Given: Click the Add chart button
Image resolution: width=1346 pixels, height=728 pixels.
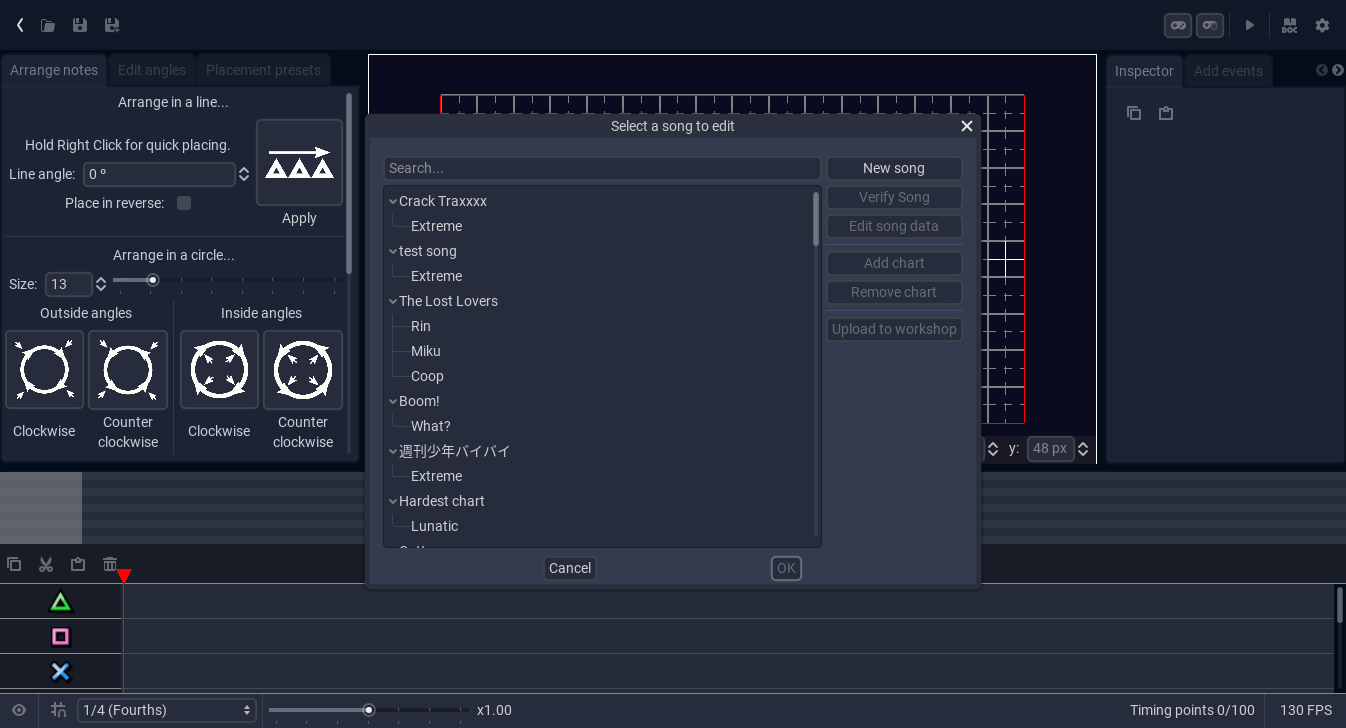Looking at the screenshot, I should 894,263.
